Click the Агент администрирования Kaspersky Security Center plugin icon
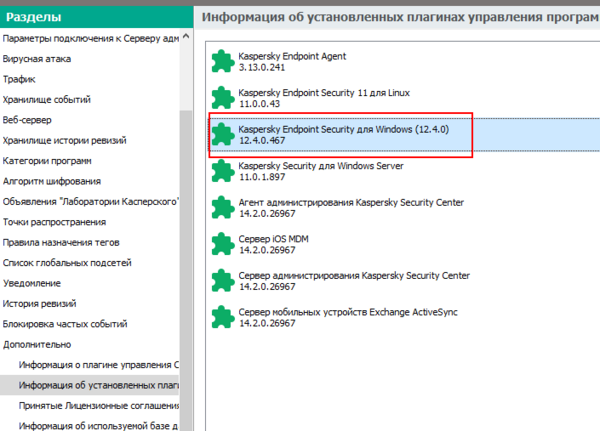Viewport: 600px width, 431px height. pyautogui.click(x=223, y=207)
